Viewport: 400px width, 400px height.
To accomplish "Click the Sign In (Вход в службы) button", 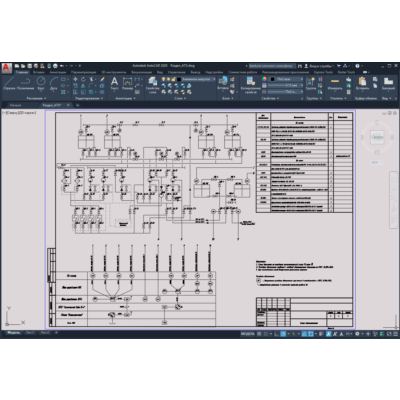I will click(x=320, y=66).
